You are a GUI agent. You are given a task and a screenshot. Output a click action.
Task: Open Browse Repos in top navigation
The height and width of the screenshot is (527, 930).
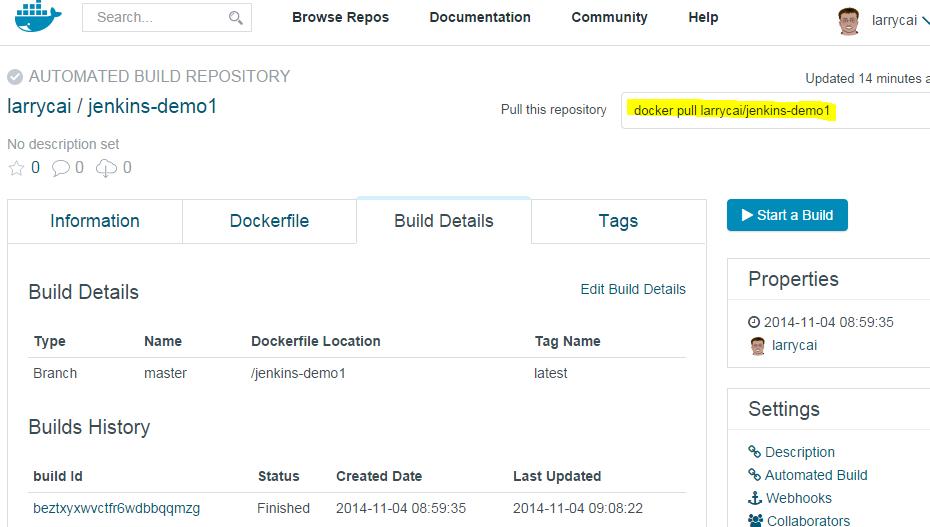pyautogui.click(x=340, y=17)
